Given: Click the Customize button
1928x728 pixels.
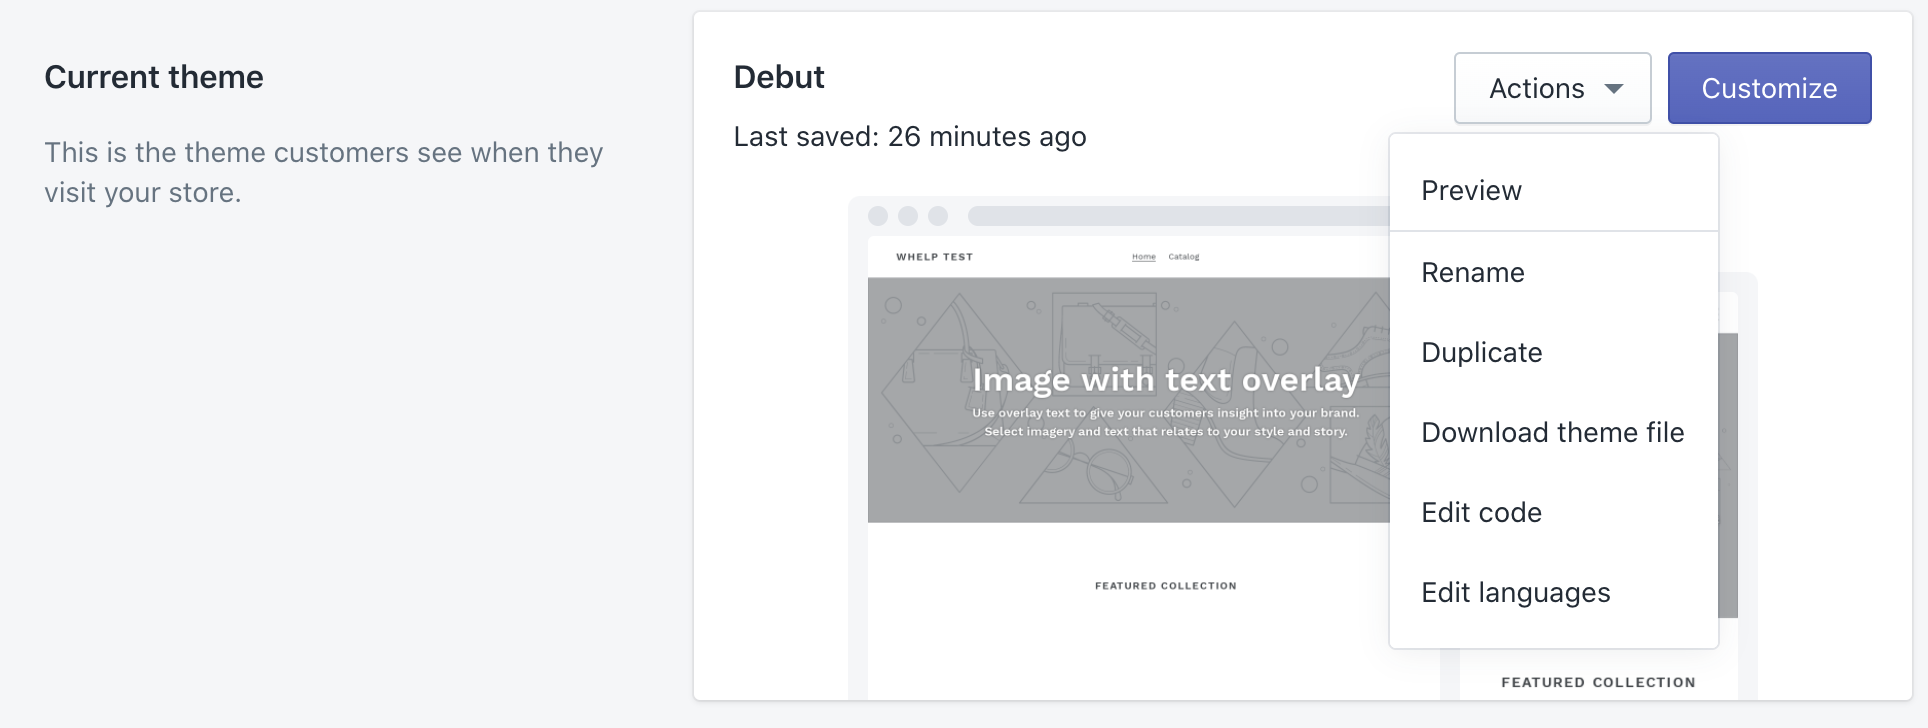Looking at the screenshot, I should point(1769,88).
